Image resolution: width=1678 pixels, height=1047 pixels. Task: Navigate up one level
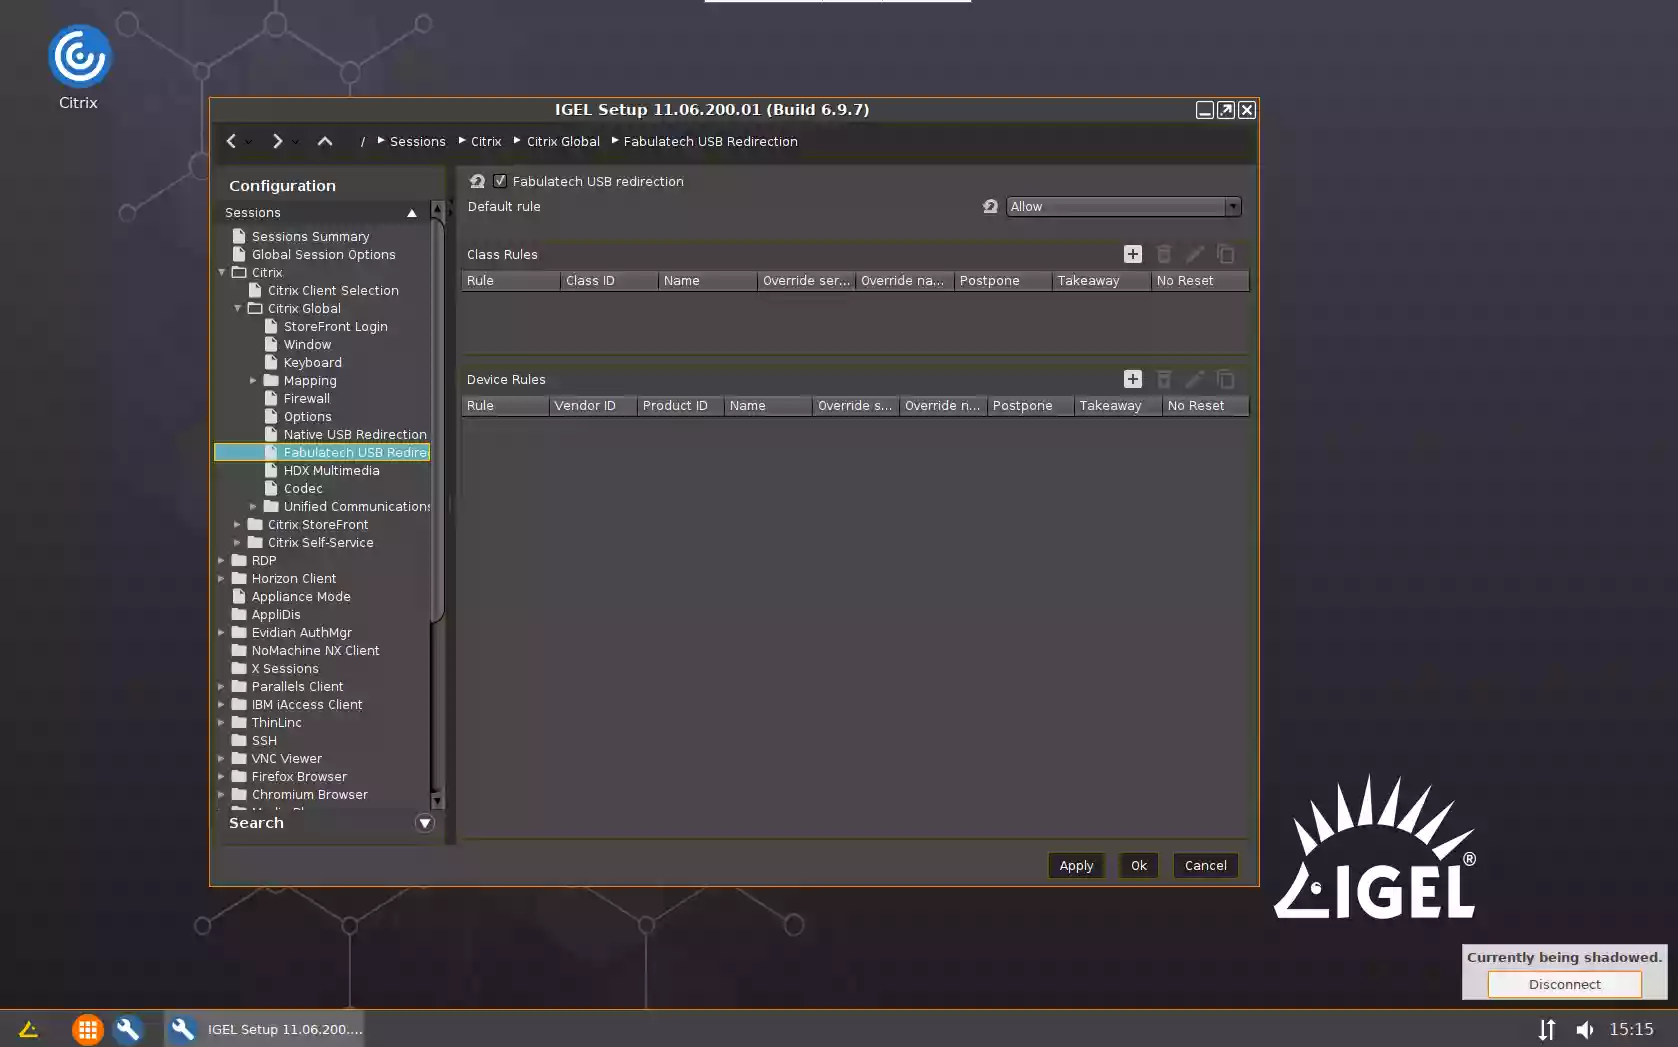[325, 141]
